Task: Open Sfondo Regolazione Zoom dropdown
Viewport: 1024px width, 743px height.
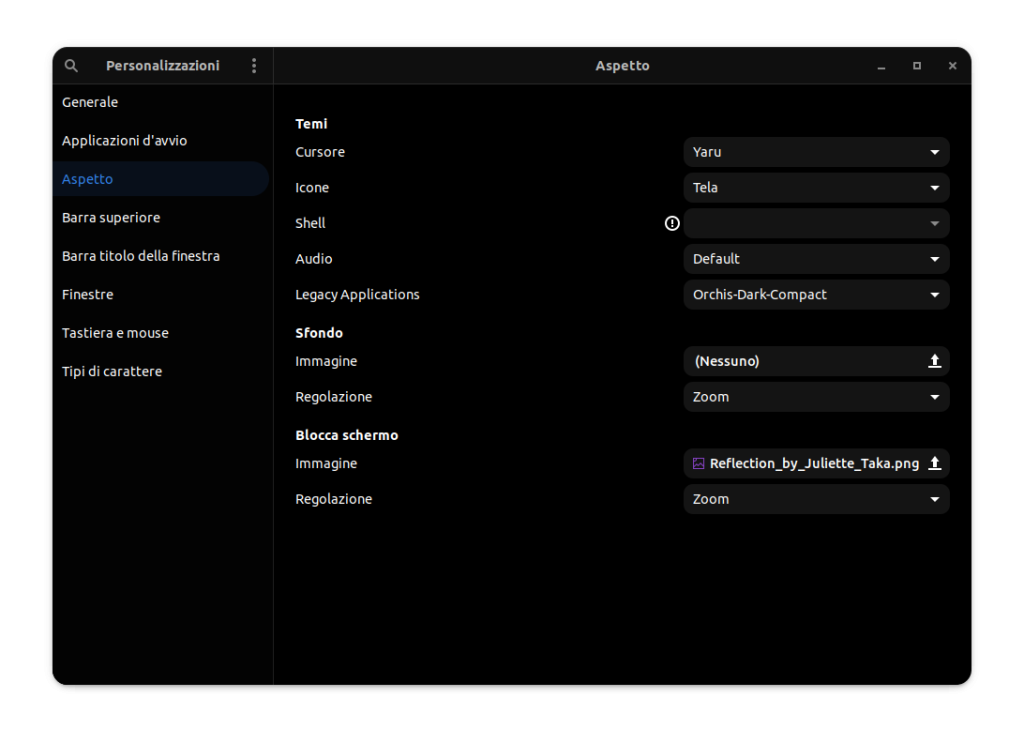Action: click(816, 397)
